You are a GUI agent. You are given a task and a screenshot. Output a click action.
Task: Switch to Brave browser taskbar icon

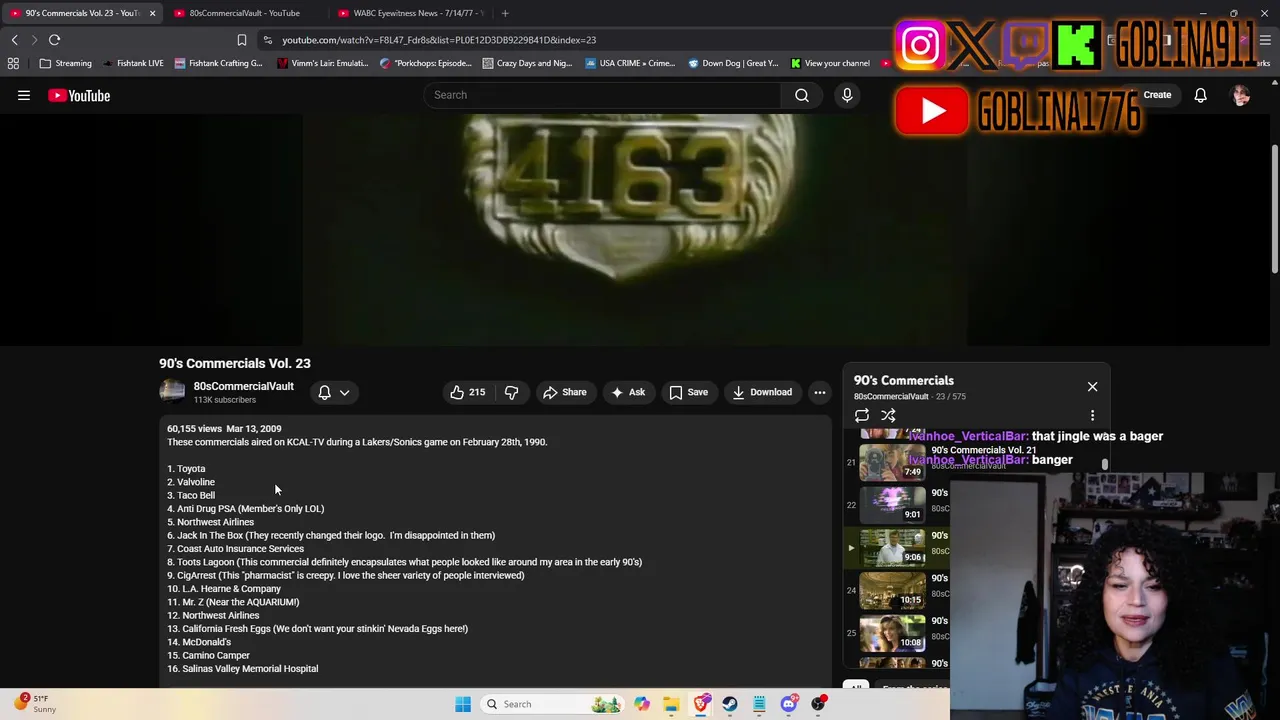point(701,704)
